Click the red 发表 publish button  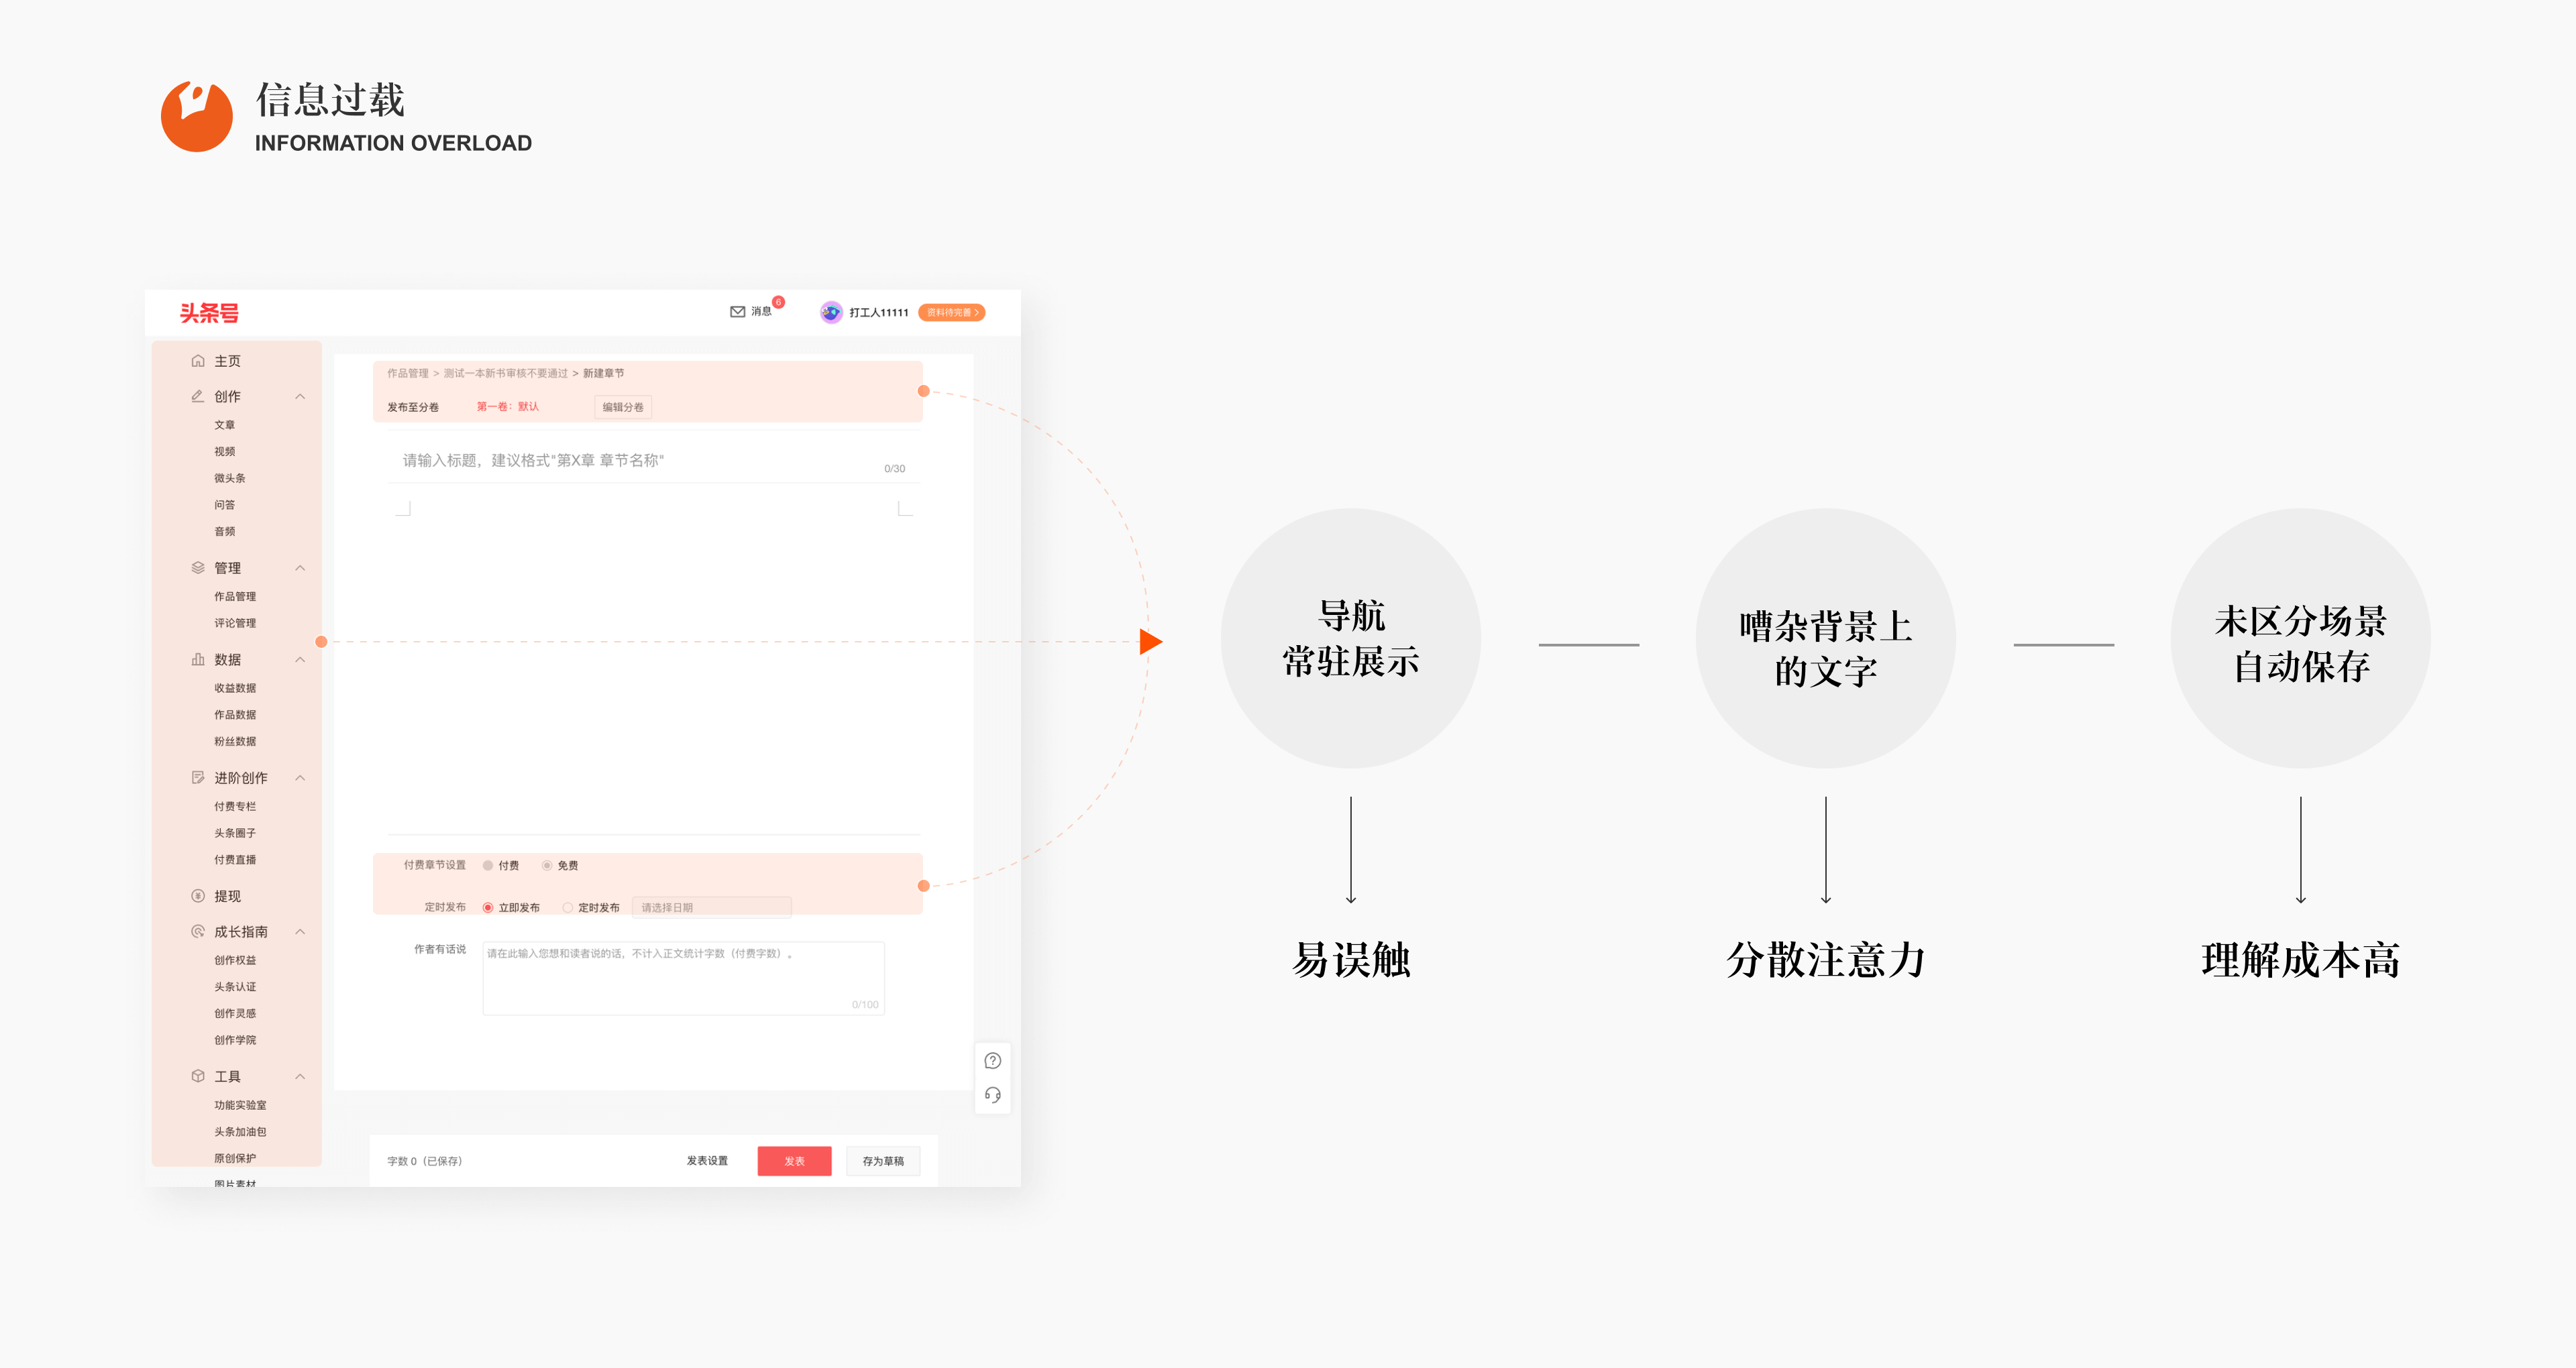tap(794, 1161)
